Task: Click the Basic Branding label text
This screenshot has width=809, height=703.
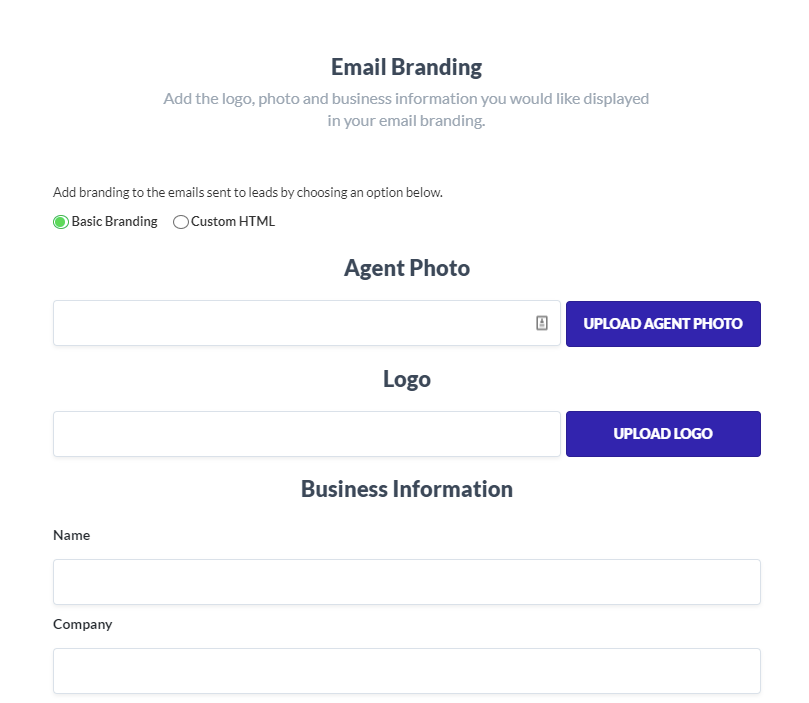Action: click(114, 222)
